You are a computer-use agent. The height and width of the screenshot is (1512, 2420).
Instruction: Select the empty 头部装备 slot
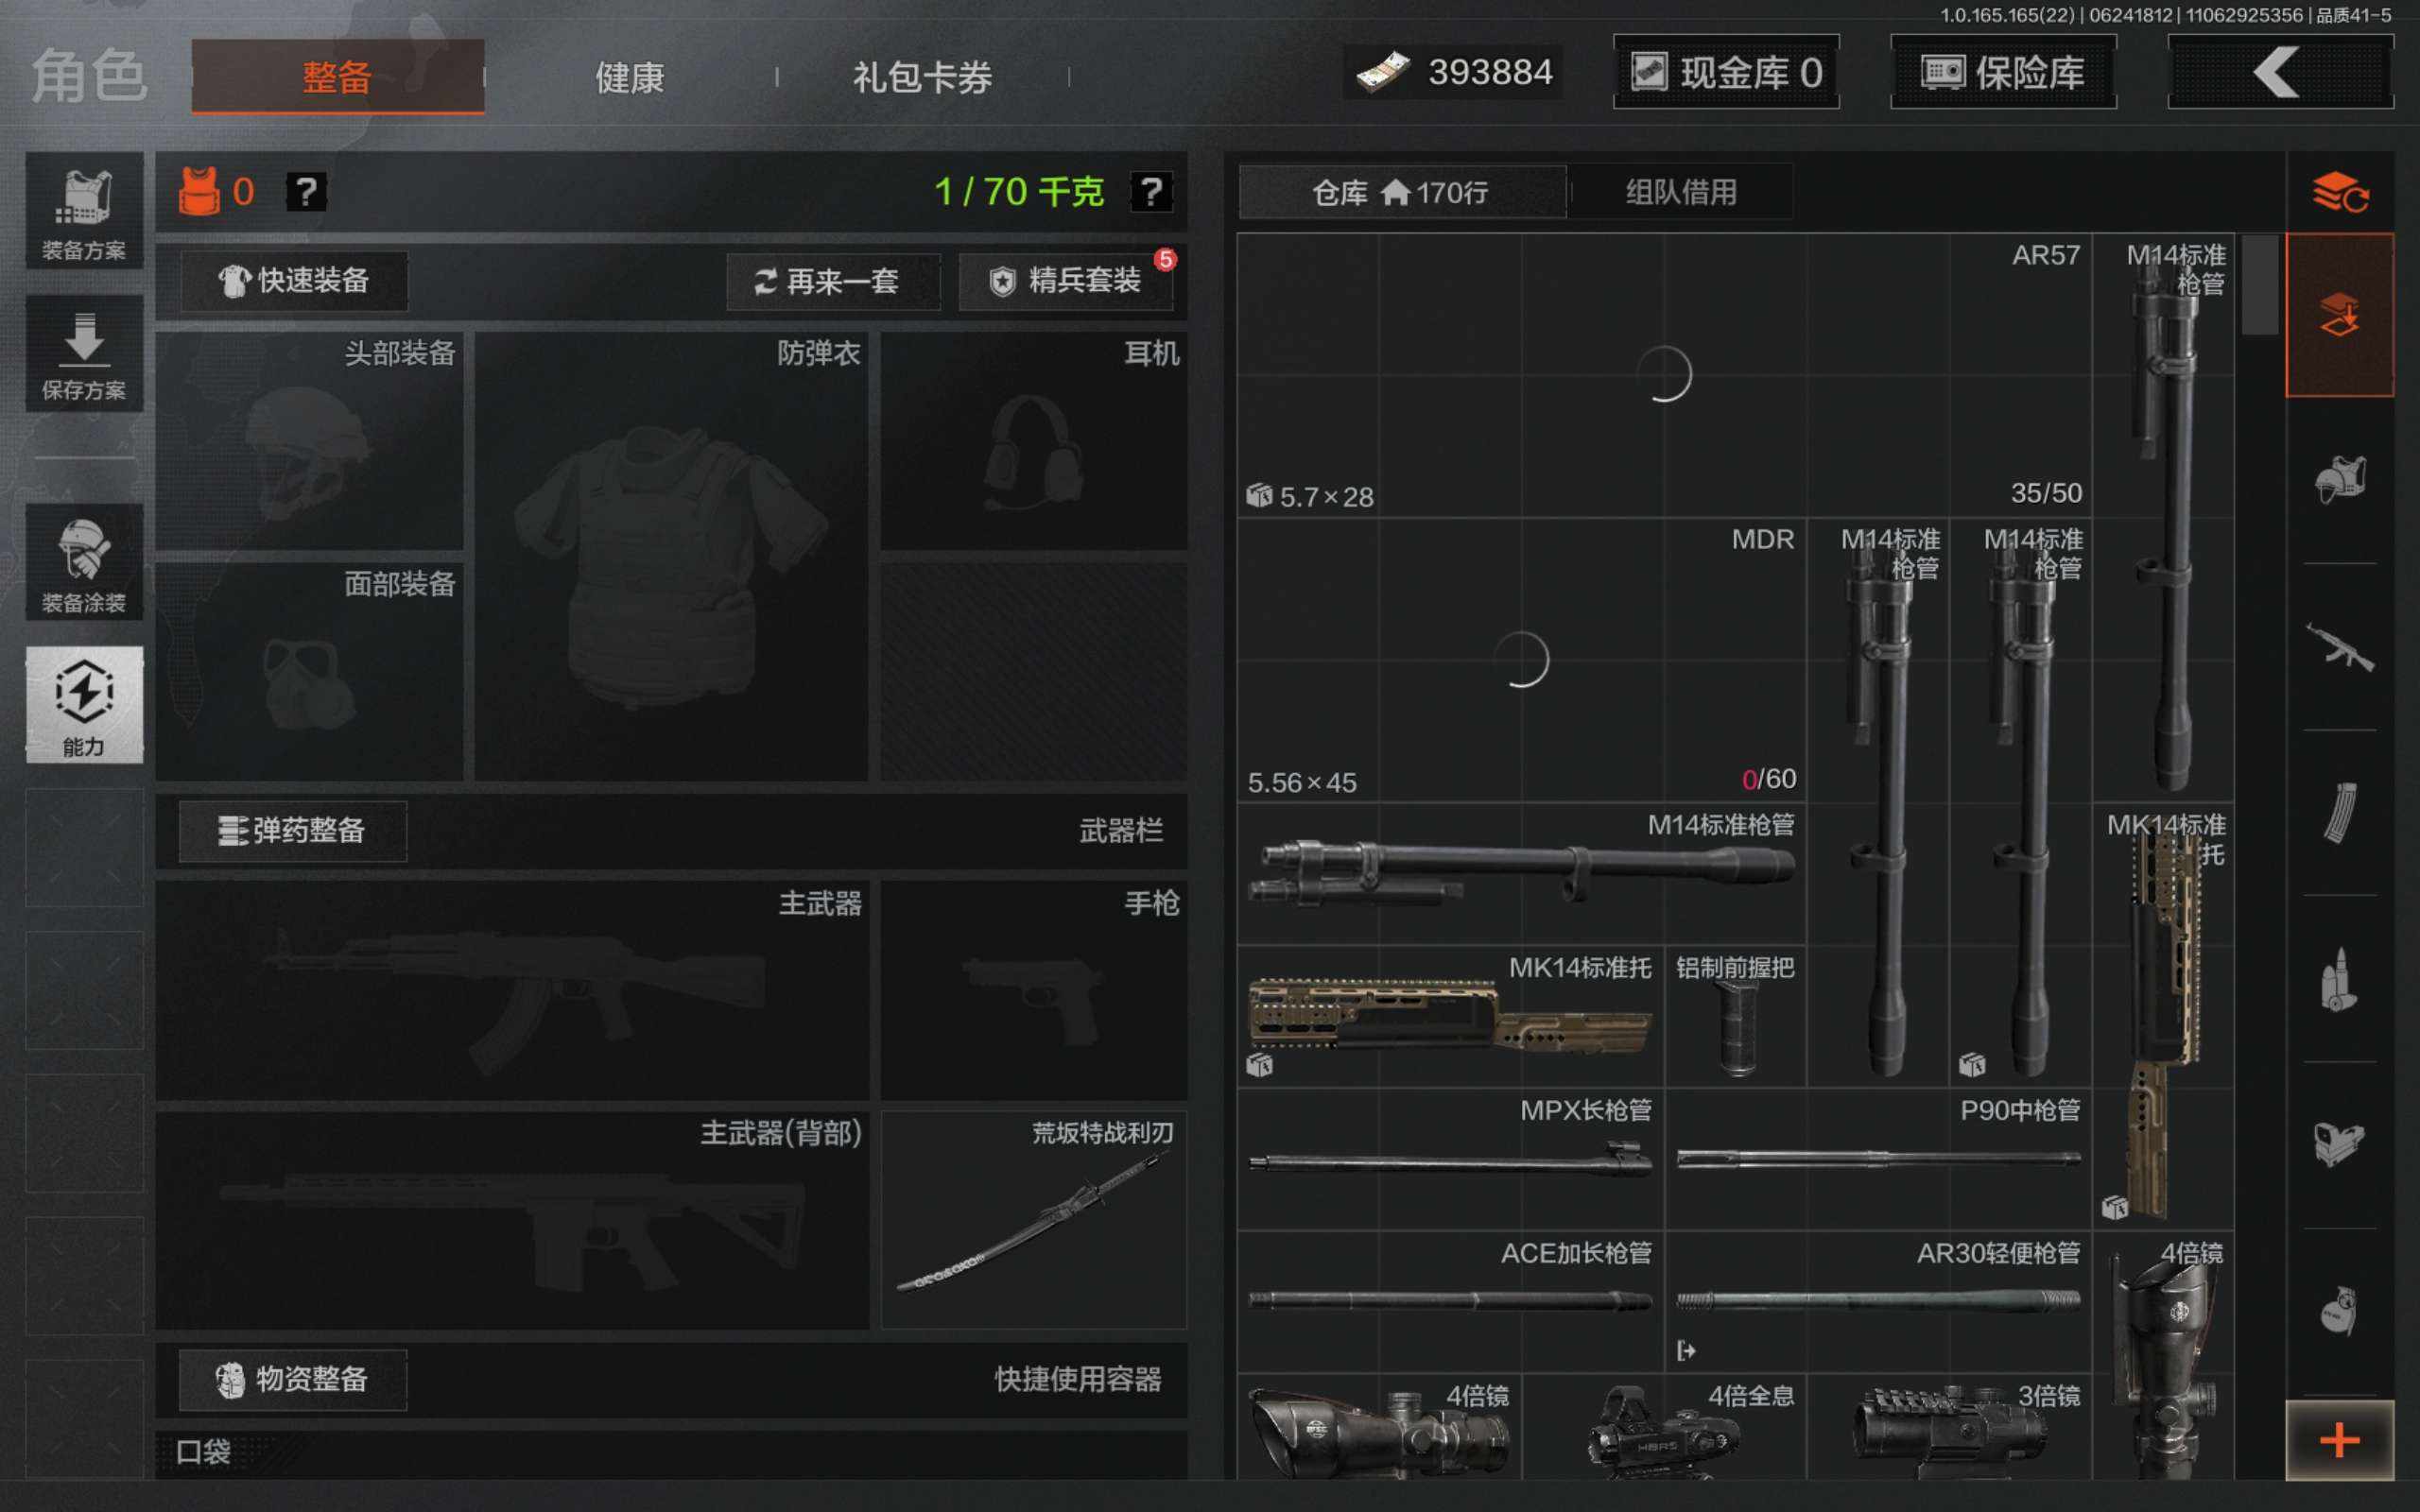click(x=310, y=441)
